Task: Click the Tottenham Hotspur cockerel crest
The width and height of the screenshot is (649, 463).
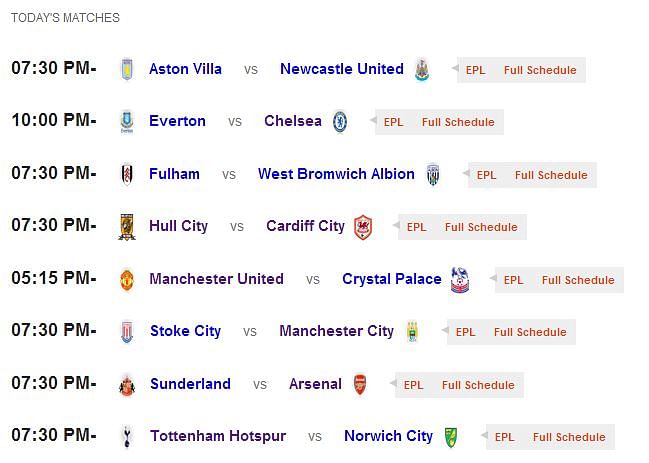Action: [x=127, y=437]
